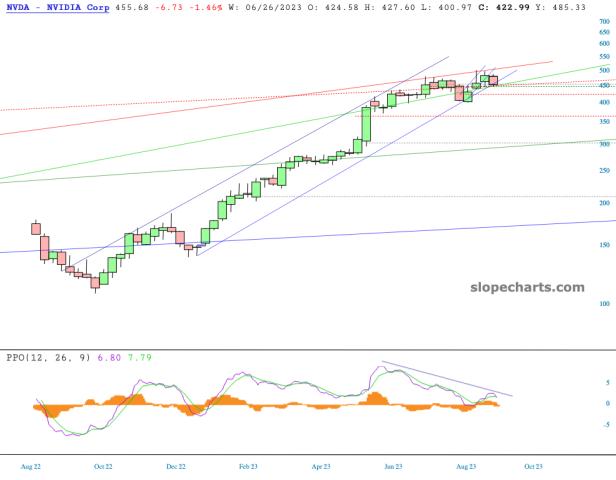Click the 350 price axis label
Viewport: 616px width, 480px height.
(604, 122)
